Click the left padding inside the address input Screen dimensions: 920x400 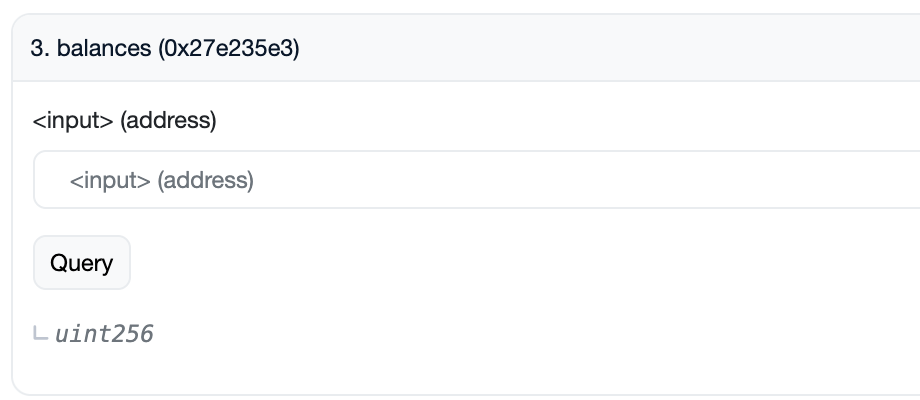click(x=50, y=181)
